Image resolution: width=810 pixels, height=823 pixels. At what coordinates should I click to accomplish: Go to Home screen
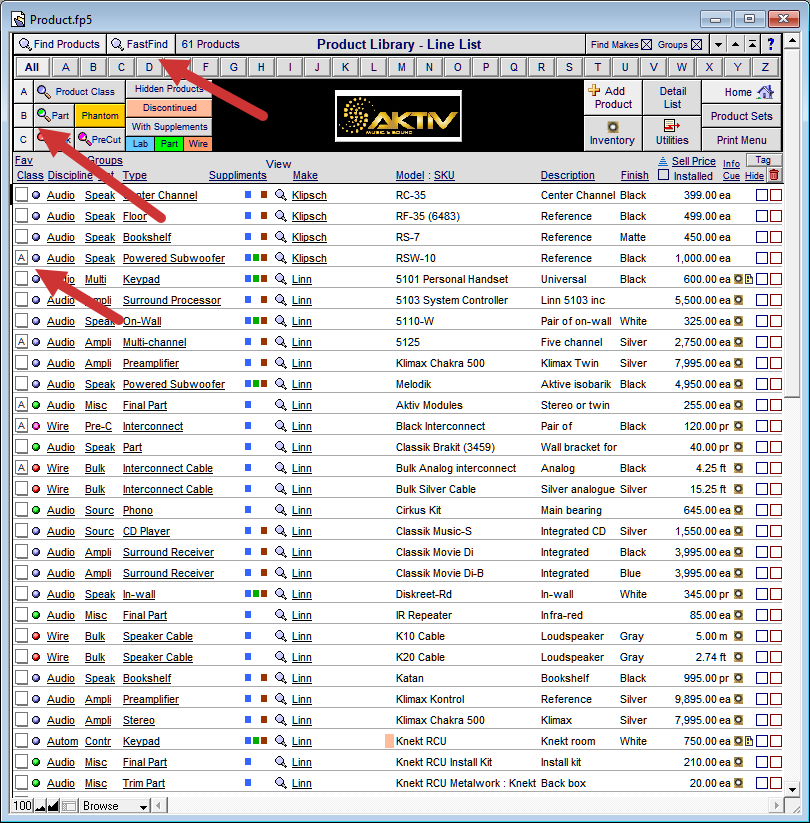click(x=741, y=92)
